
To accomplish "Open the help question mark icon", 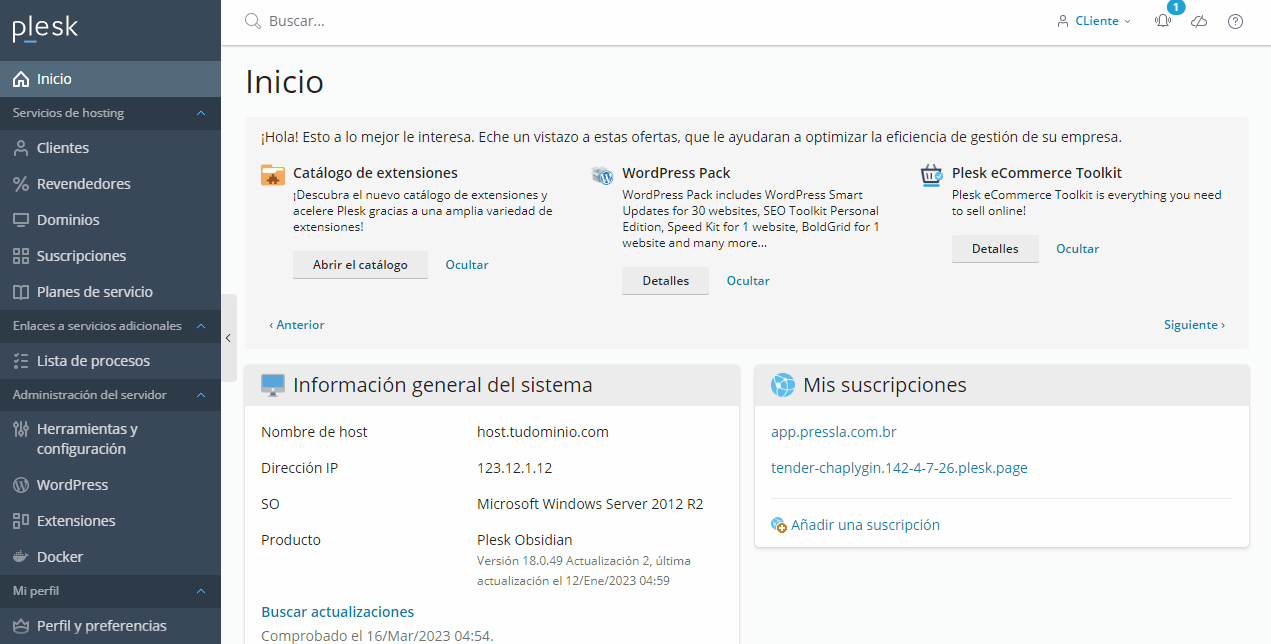I will click(x=1235, y=21).
